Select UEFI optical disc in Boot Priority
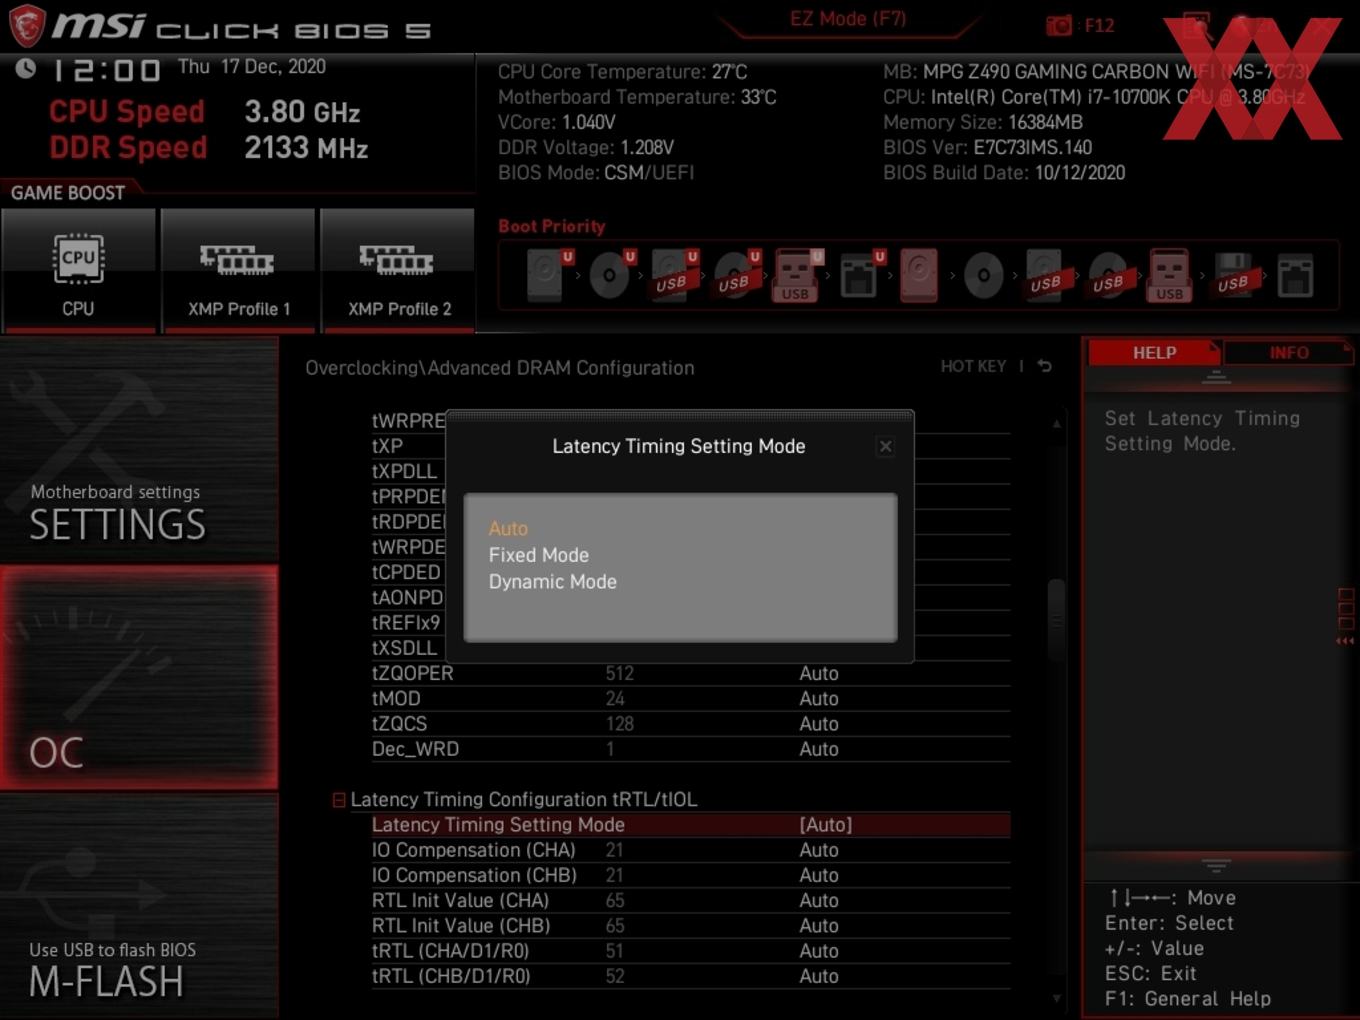Viewport: 1360px width, 1020px height. (611, 275)
